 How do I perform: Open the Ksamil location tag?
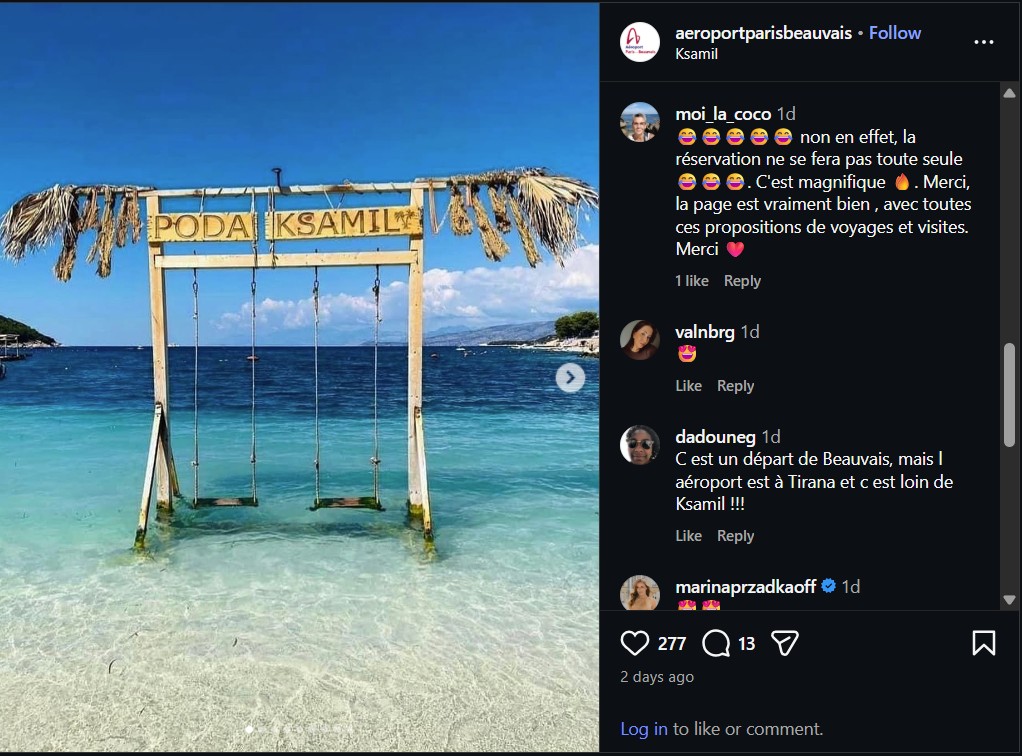[x=697, y=54]
